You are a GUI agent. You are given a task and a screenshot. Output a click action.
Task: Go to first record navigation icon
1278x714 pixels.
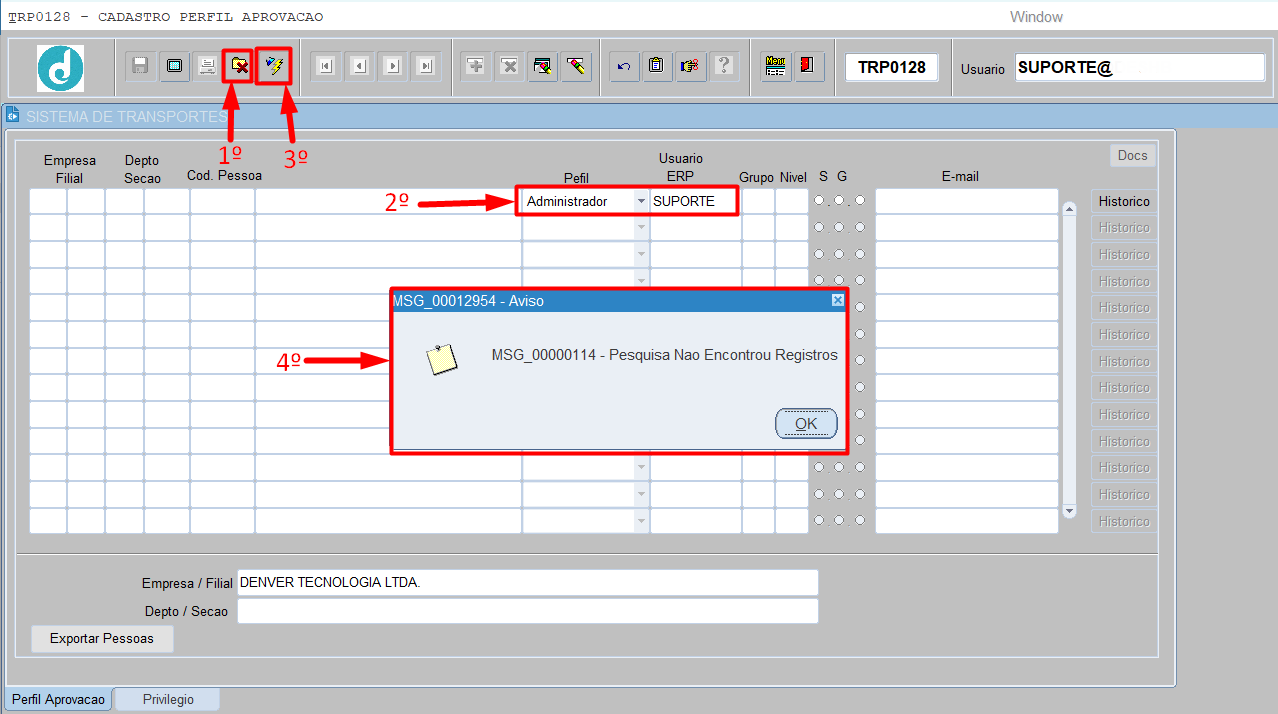pyautogui.click(x=325, y=66)
